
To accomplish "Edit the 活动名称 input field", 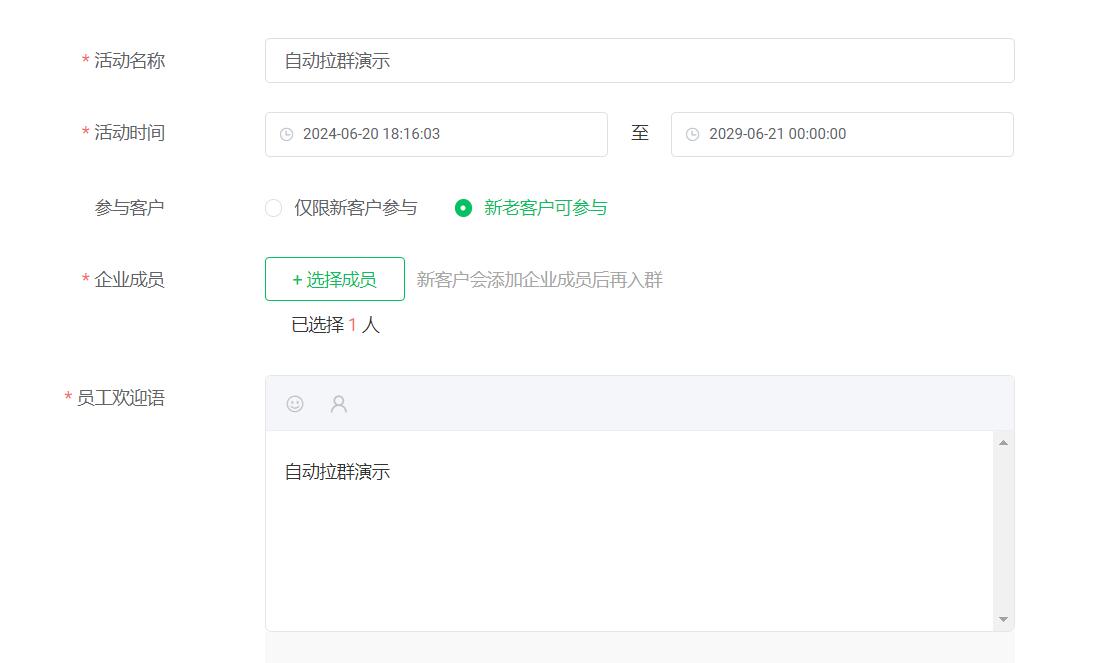I will pos(639,61).
